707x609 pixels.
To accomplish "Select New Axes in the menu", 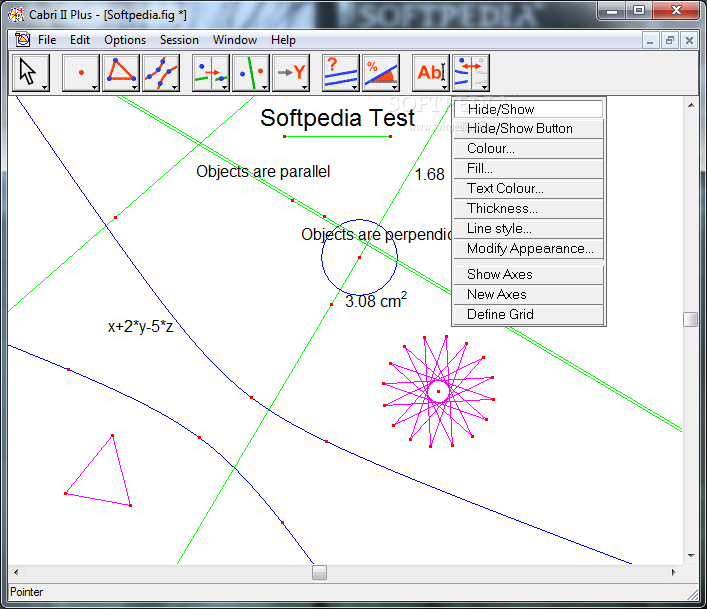I will [528, 294].
